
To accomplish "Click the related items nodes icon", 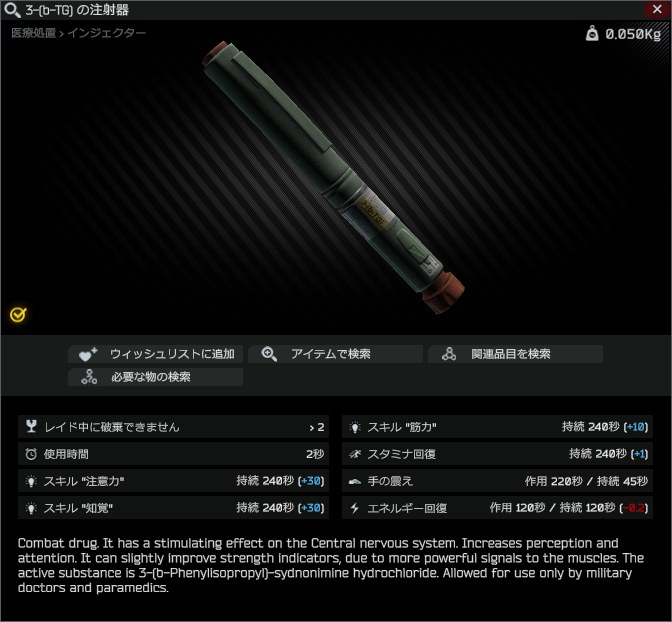I will (449, 354).
